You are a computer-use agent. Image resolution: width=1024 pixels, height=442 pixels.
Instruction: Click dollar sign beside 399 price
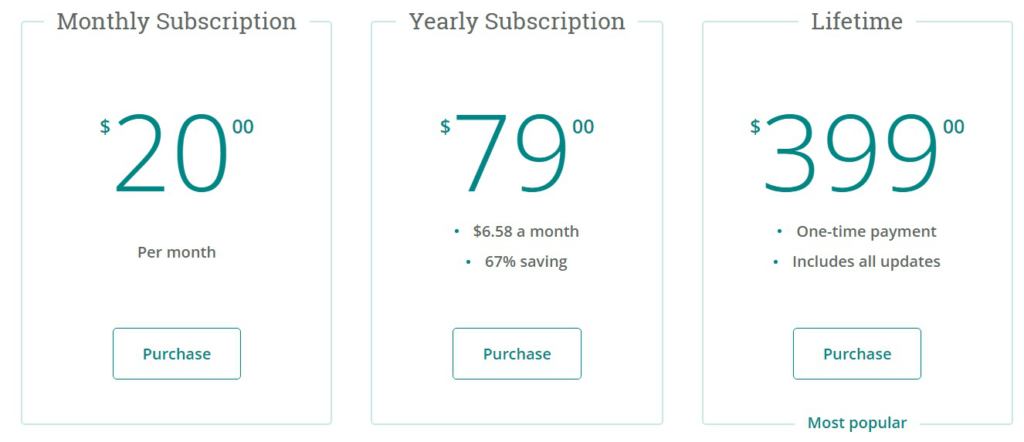point(755,126)
